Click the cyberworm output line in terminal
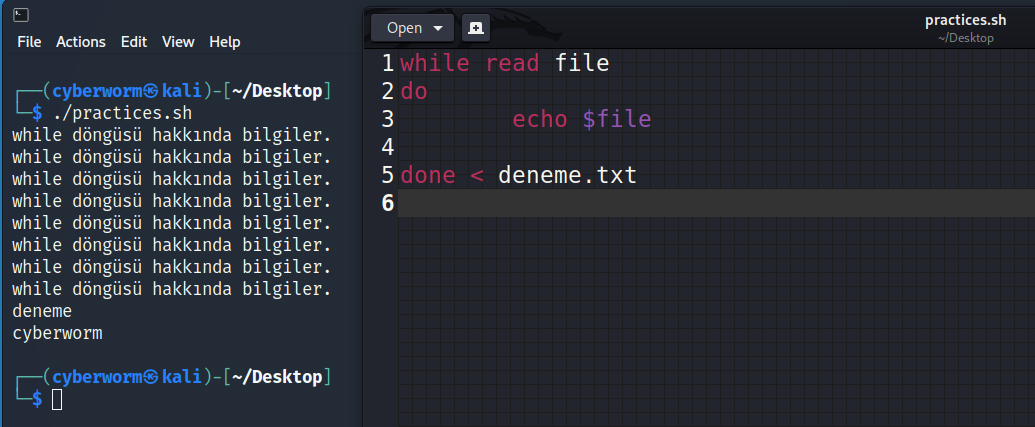 (x=57, y=333)
